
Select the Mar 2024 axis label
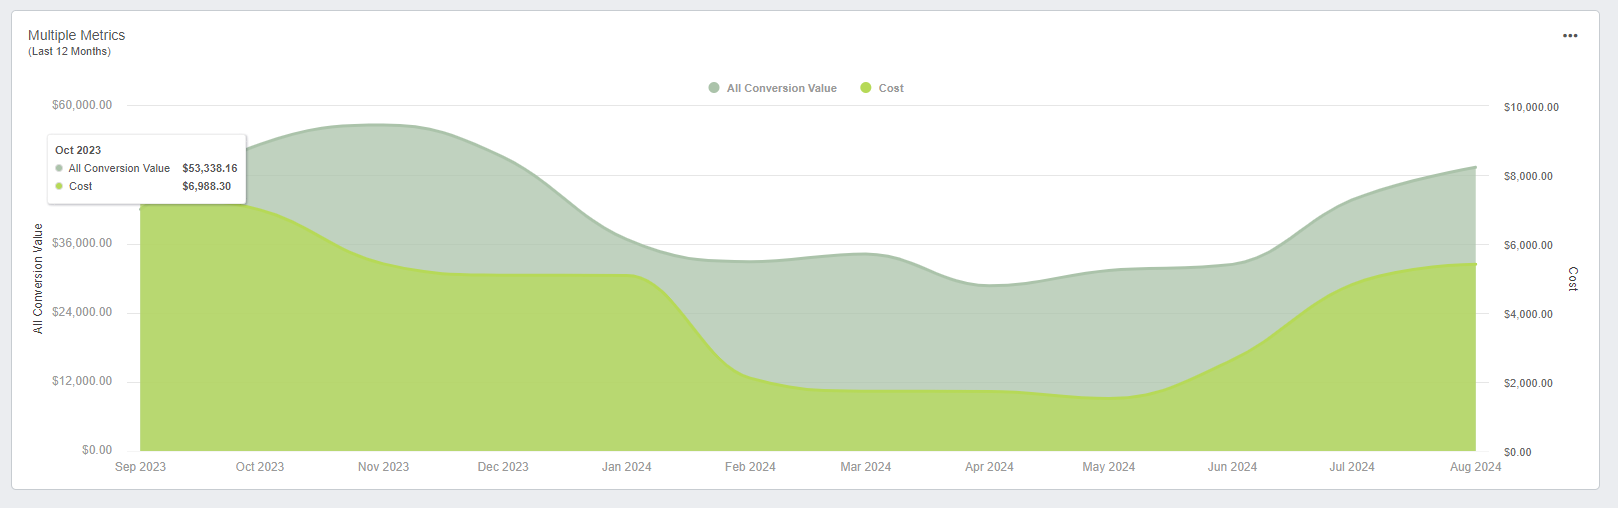point(866,467)
